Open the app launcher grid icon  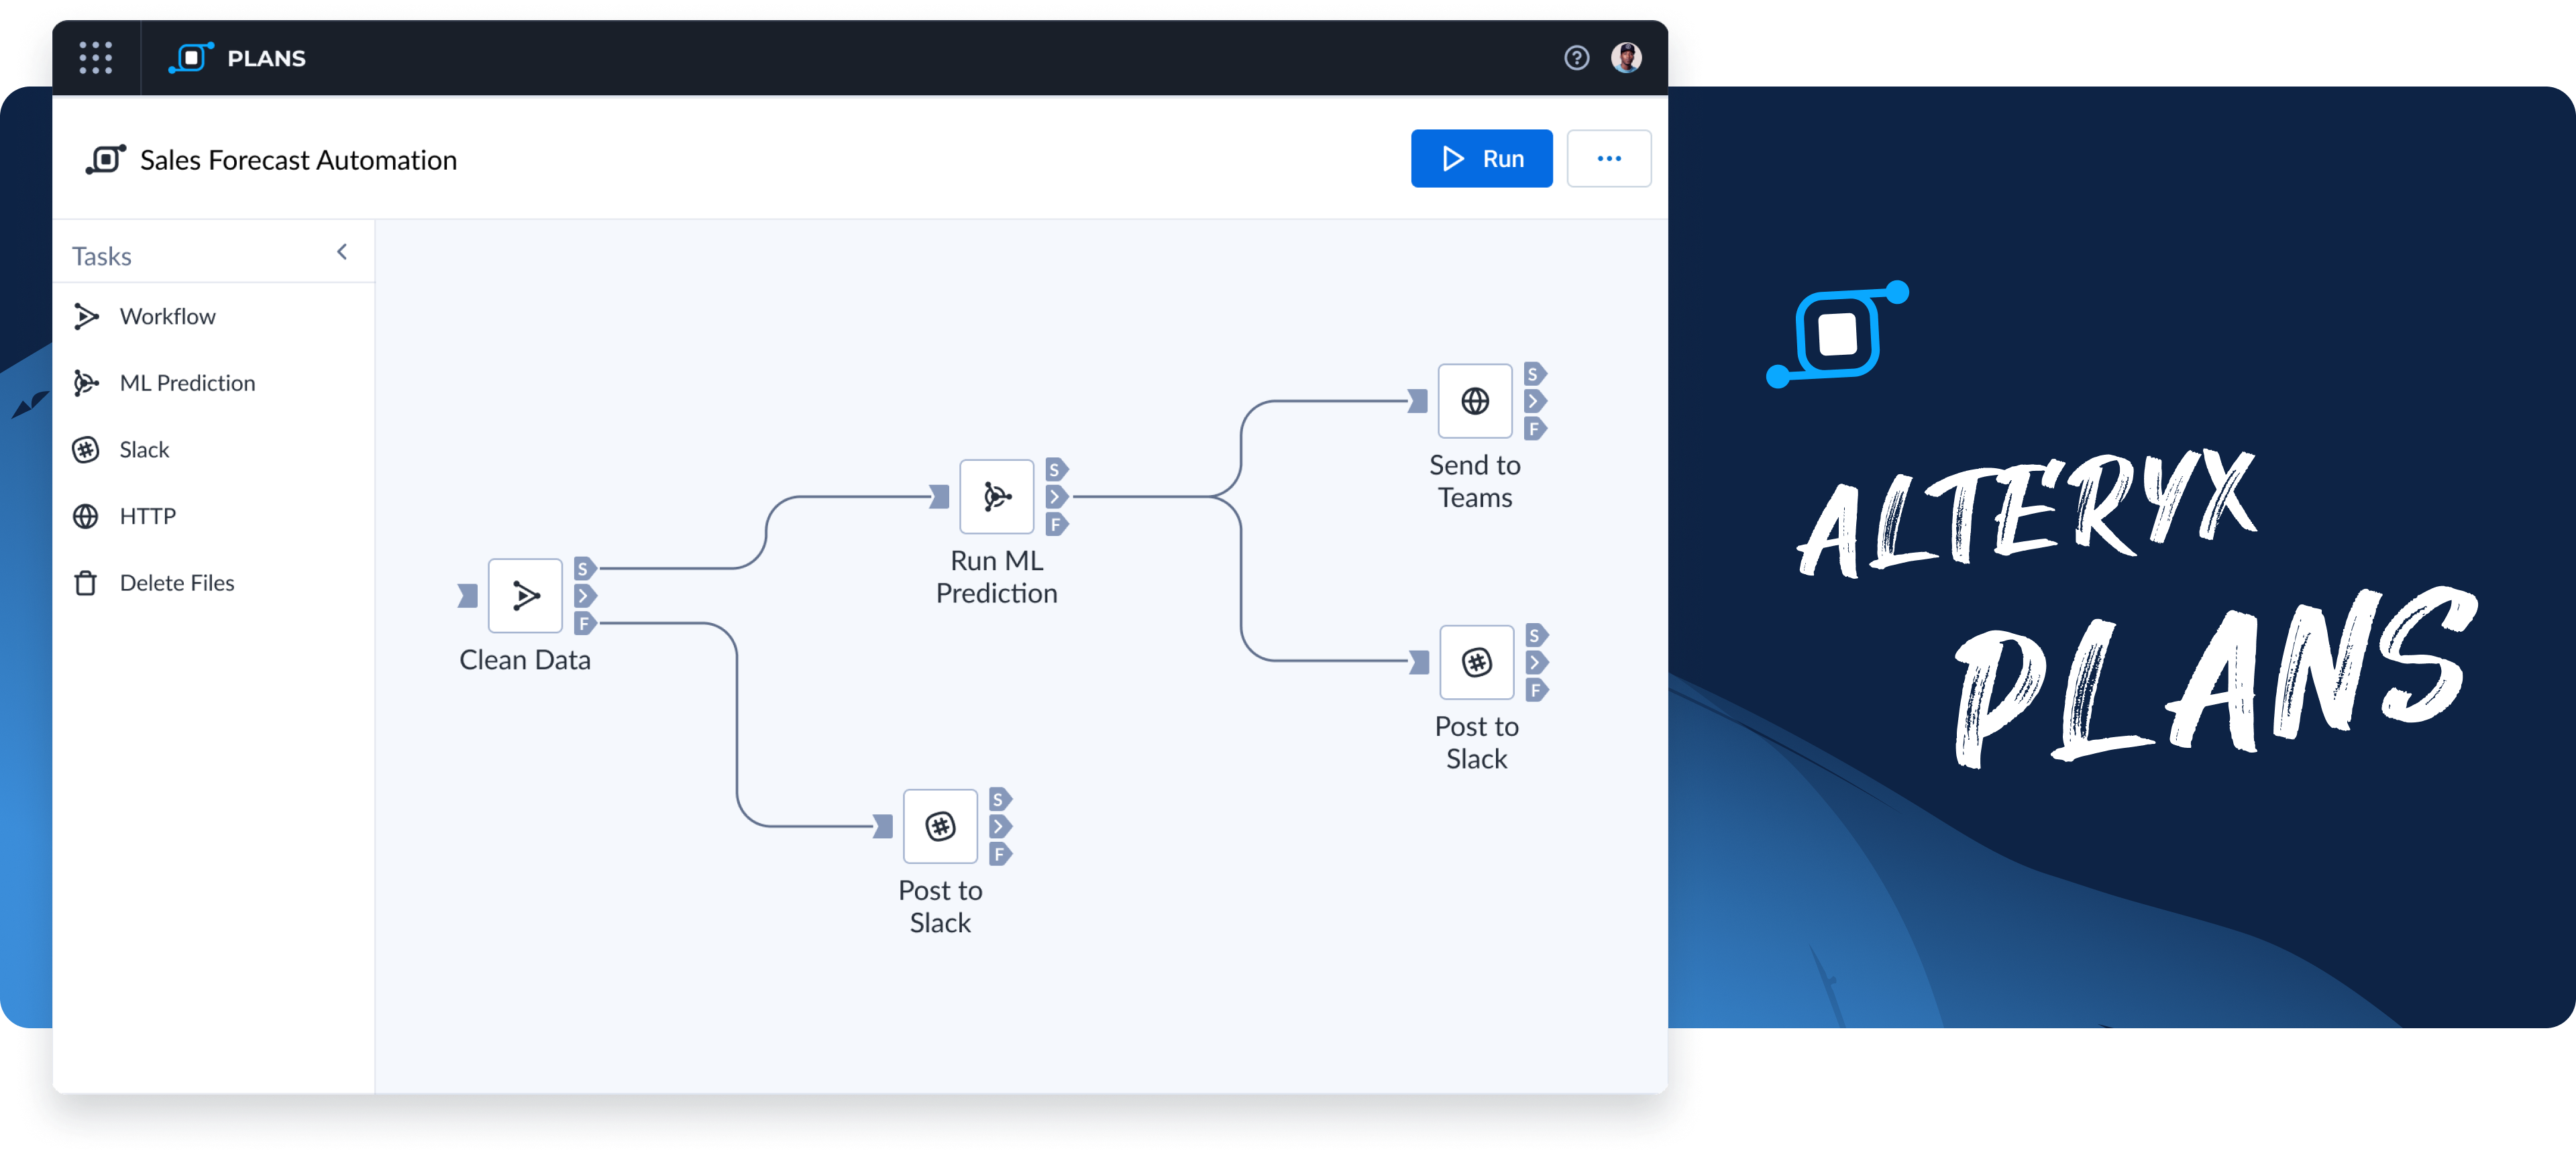tap(96, 58)
